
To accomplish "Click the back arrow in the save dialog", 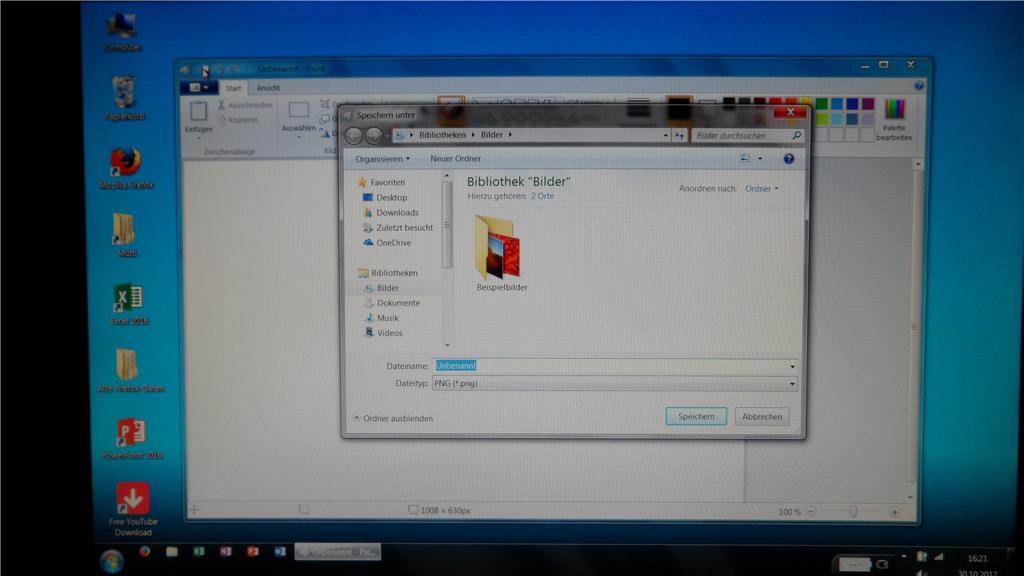I will [x=354, y=135].
